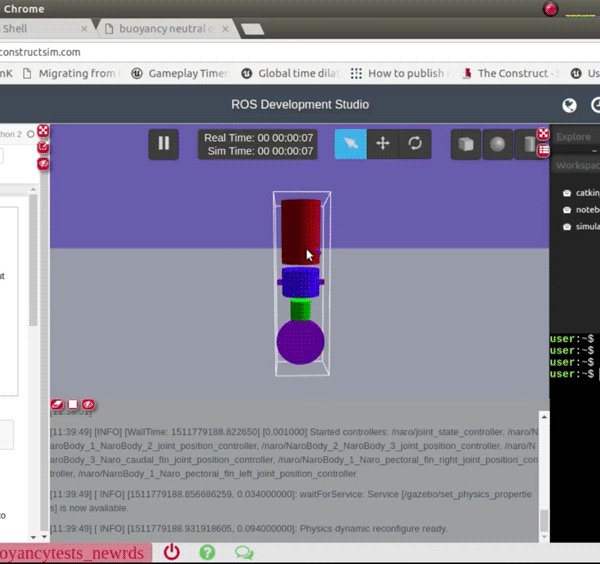Viewport: 600px width, 564px height.
Task: Clear the log console with eraser icon
Action: point(57,404)
